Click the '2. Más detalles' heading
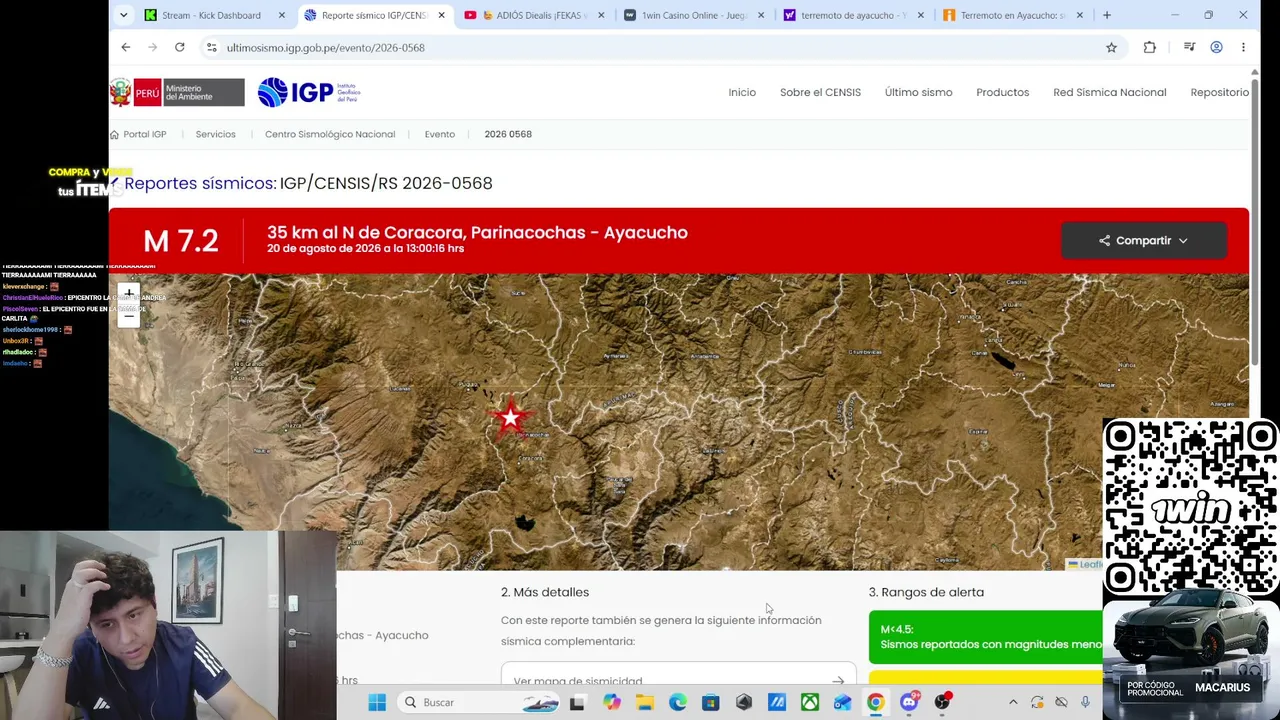Image resolution: width=1280 pixels, height=720 pixels. coord(545,592)
